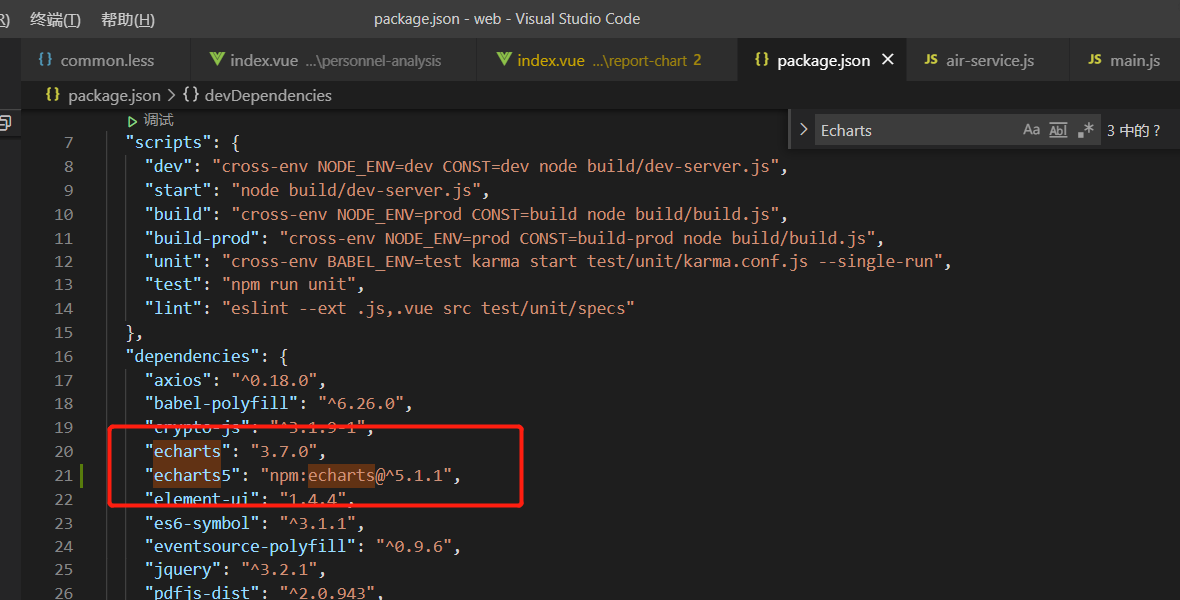Click the "axios" dependency key
Screen dimensions: 1180x600
(x=178, y=380)
